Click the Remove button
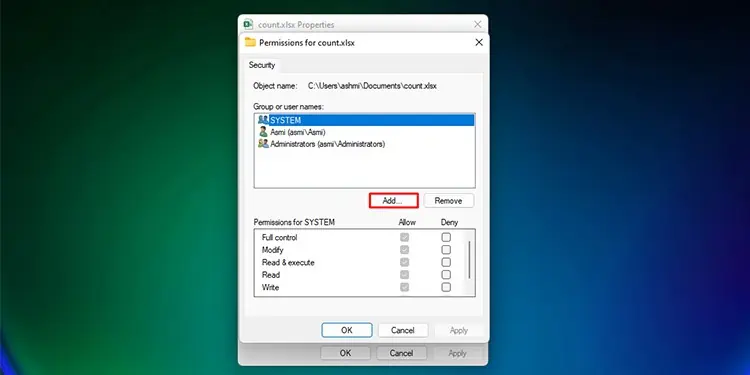This screenshot has height=375, width=750. [448, 201]
